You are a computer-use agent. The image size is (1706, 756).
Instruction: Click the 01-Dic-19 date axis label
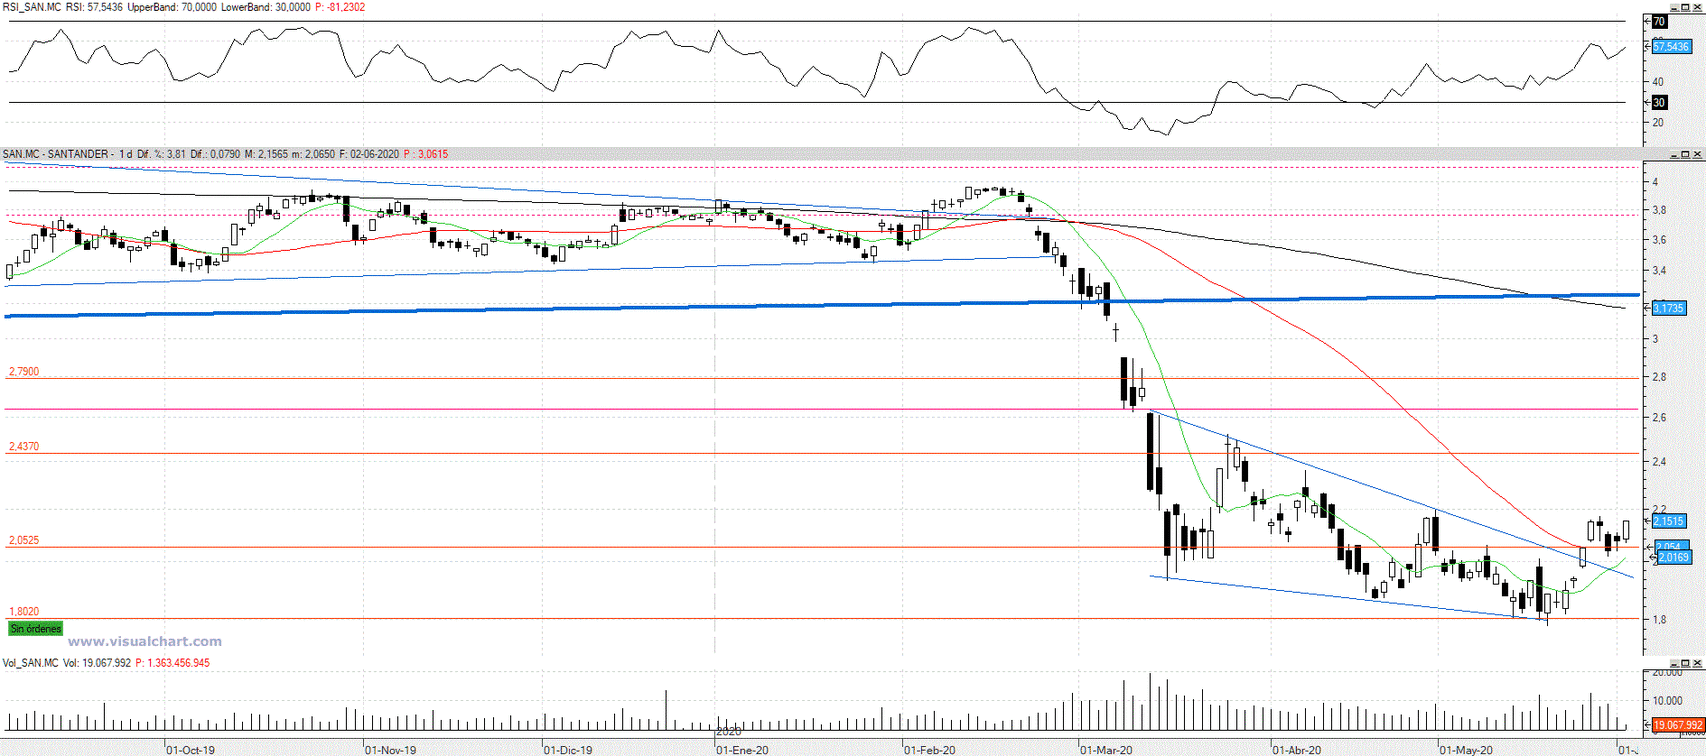[x=568, y=749]
